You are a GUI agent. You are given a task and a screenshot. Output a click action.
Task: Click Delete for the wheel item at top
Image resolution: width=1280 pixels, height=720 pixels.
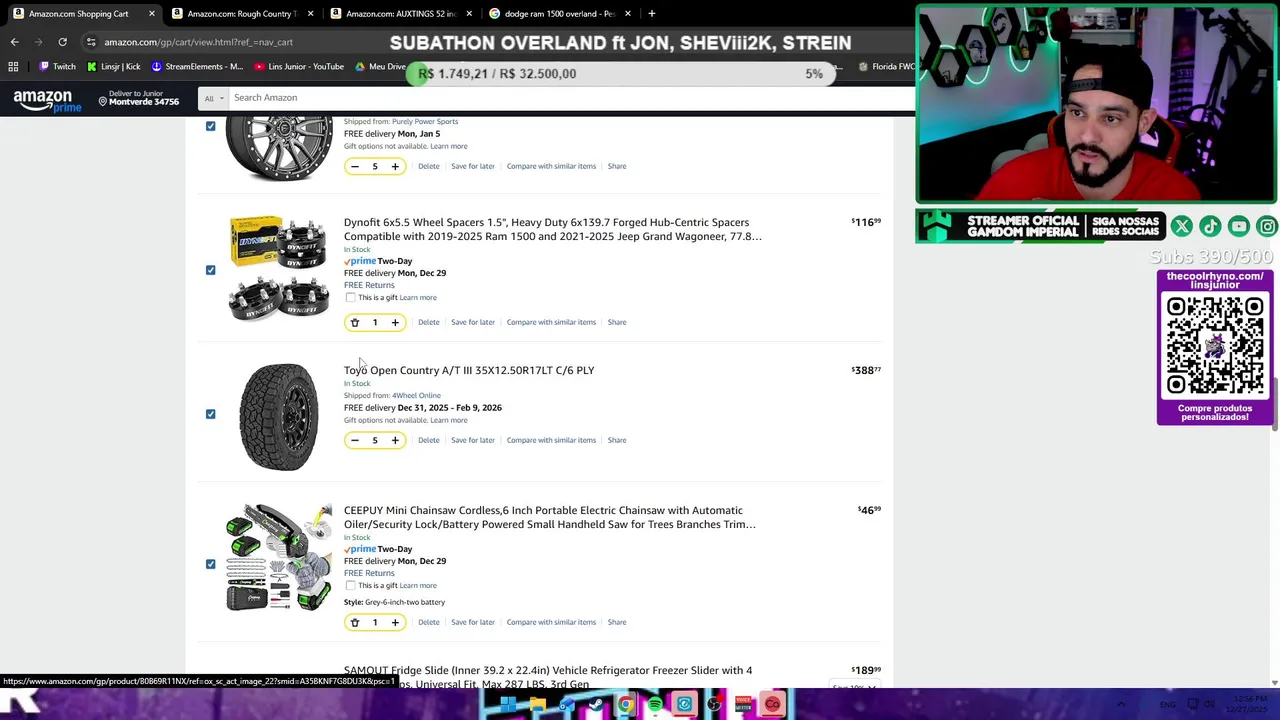tap(428, 166)
